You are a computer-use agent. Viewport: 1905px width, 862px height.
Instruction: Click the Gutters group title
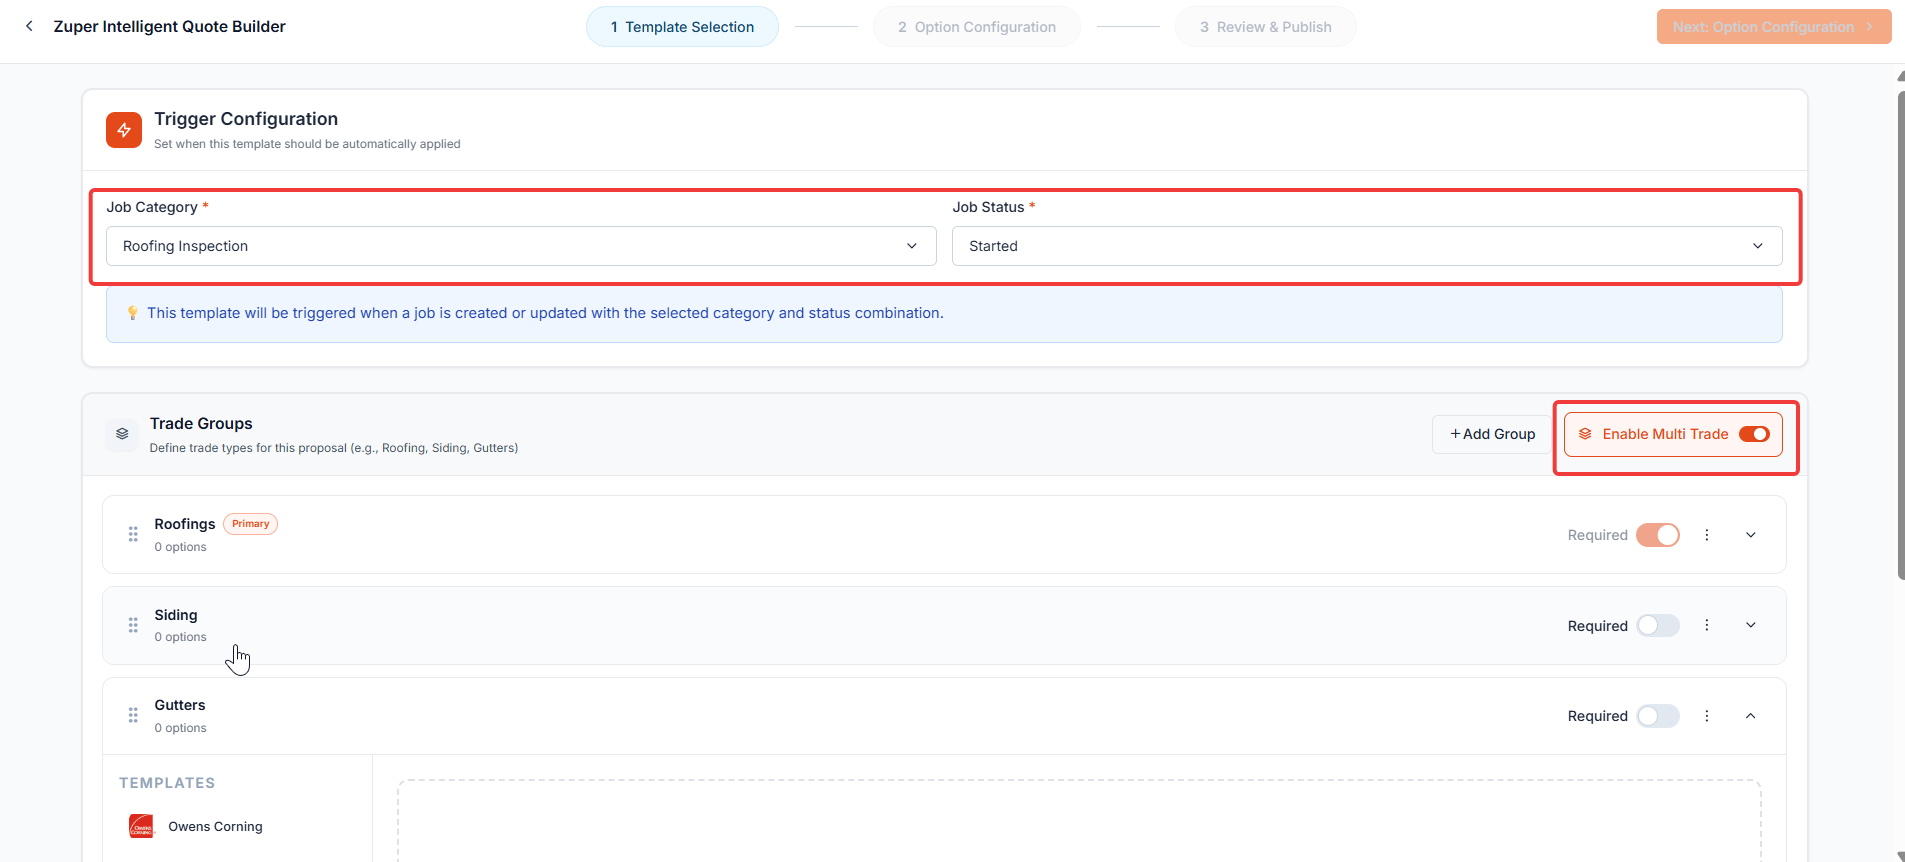(x=180, y=705)
